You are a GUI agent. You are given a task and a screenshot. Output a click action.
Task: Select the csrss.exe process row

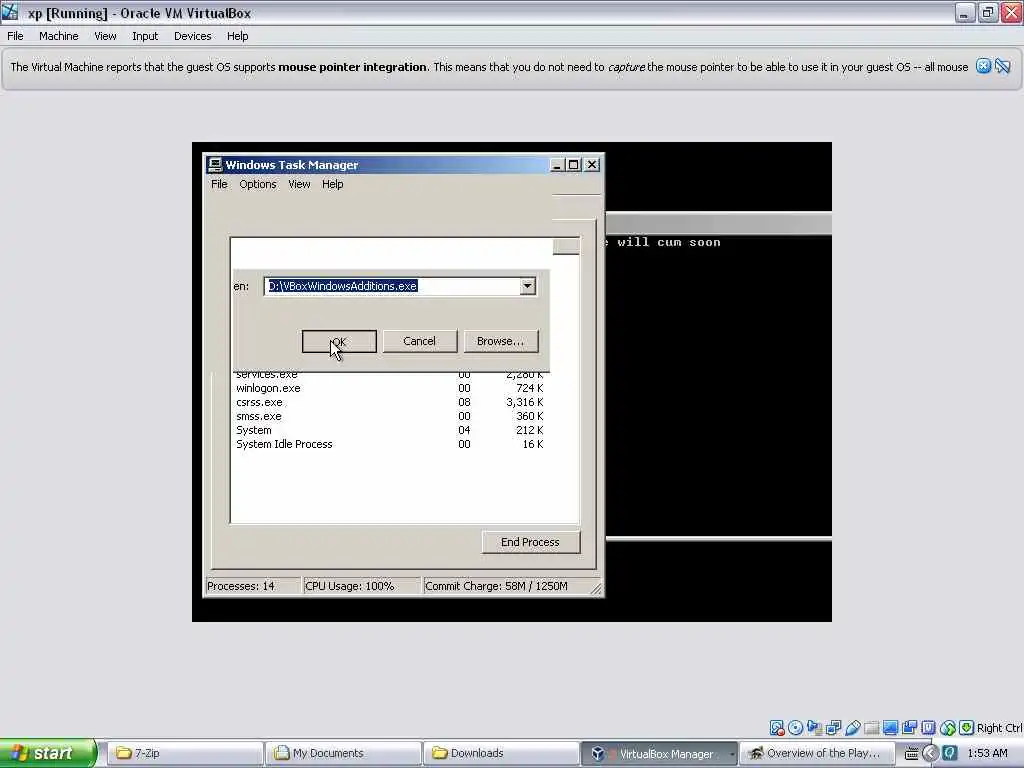coord(390,402)
